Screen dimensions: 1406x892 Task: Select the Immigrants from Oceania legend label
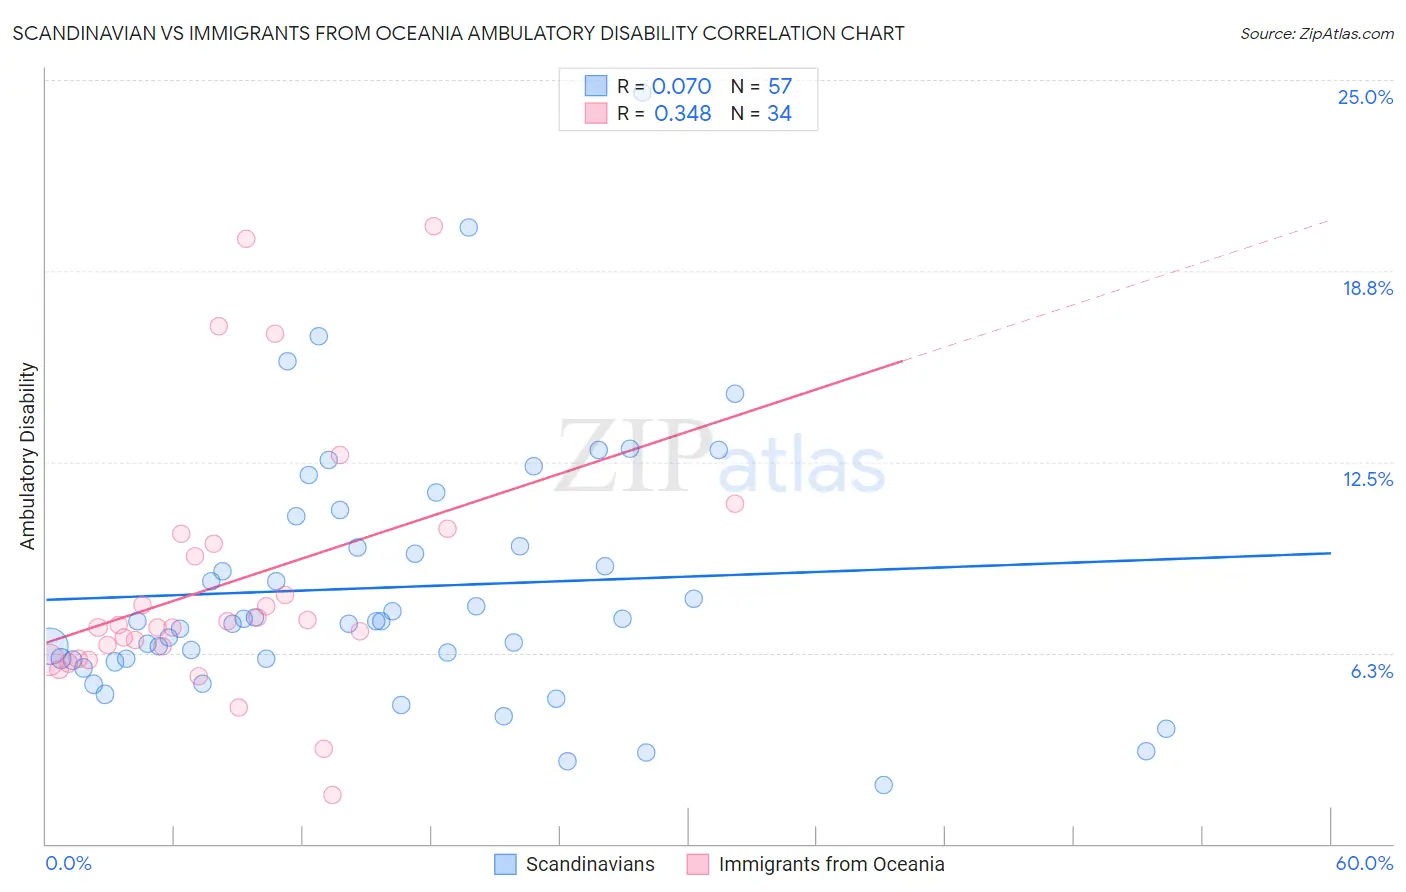pyautogui.click(x=831, y=864)
